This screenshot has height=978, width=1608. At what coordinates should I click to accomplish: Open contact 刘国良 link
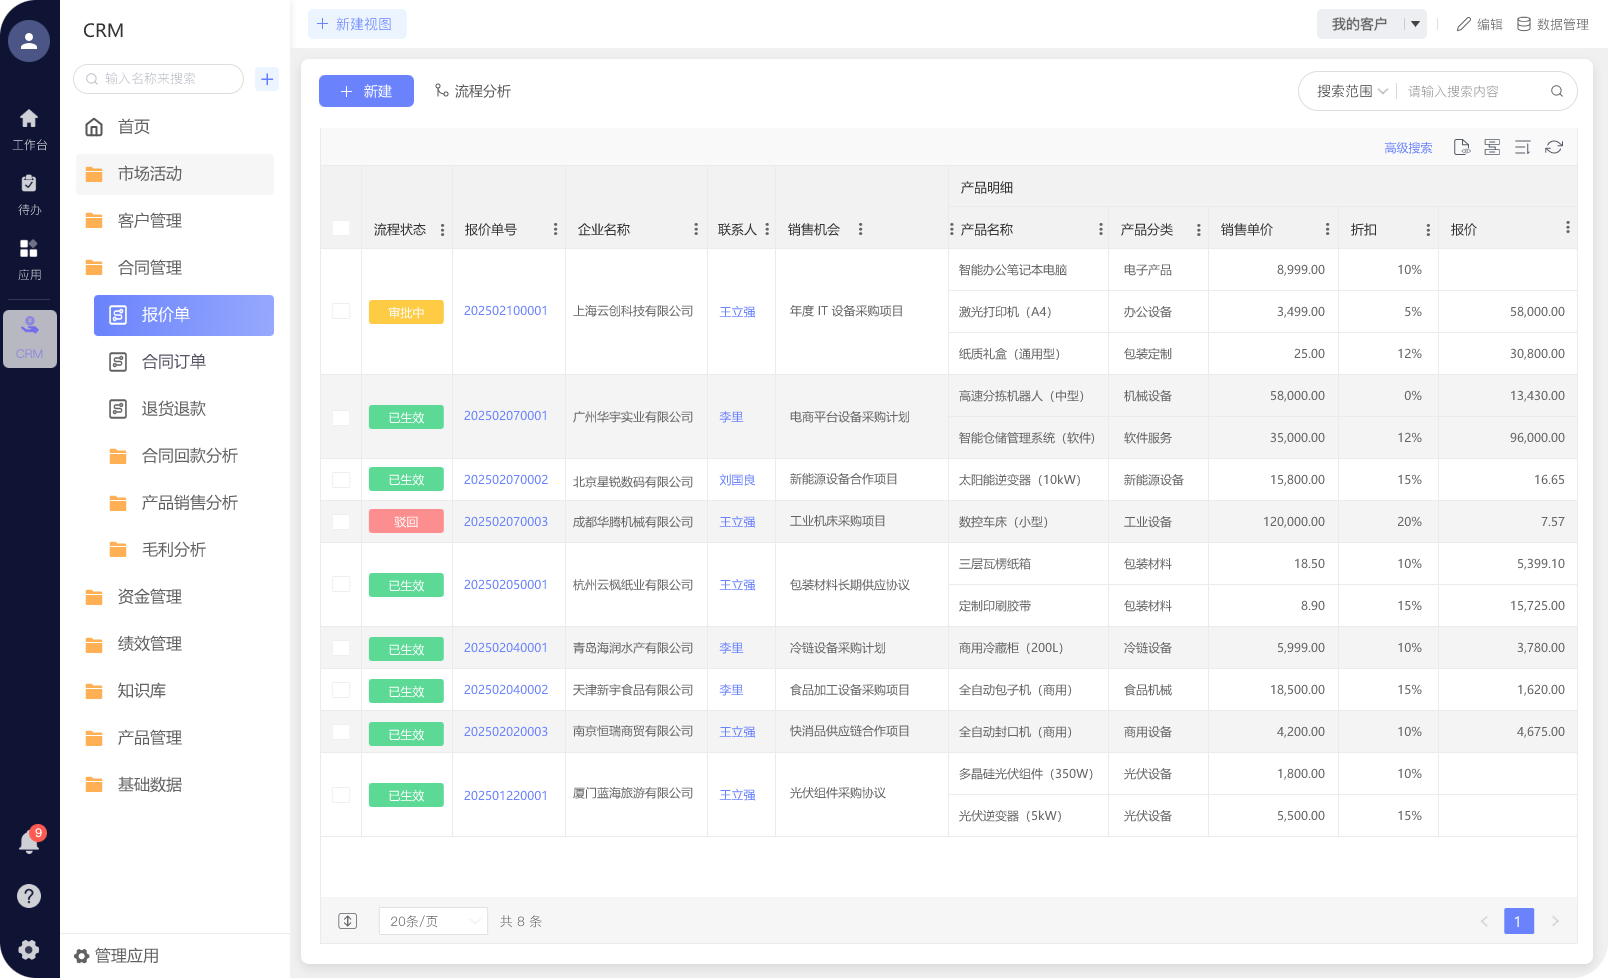(x=737, y=480)
